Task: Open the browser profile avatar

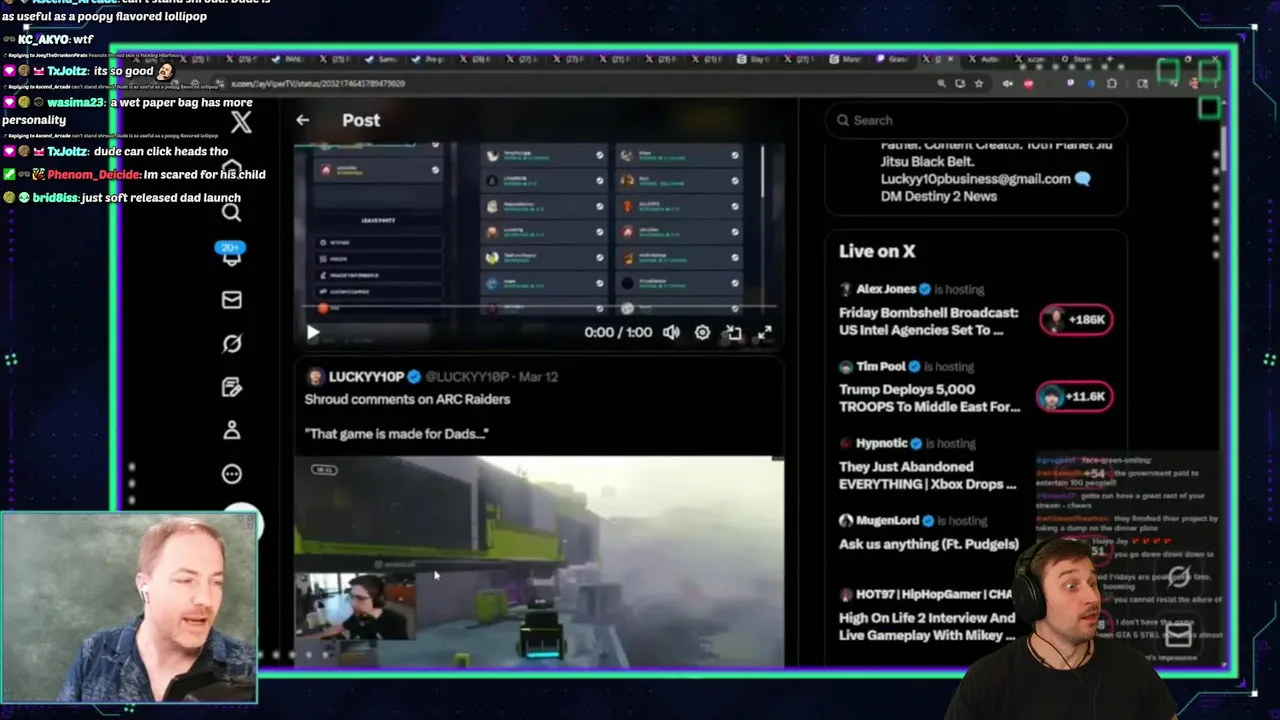Action: point(1194,83)
